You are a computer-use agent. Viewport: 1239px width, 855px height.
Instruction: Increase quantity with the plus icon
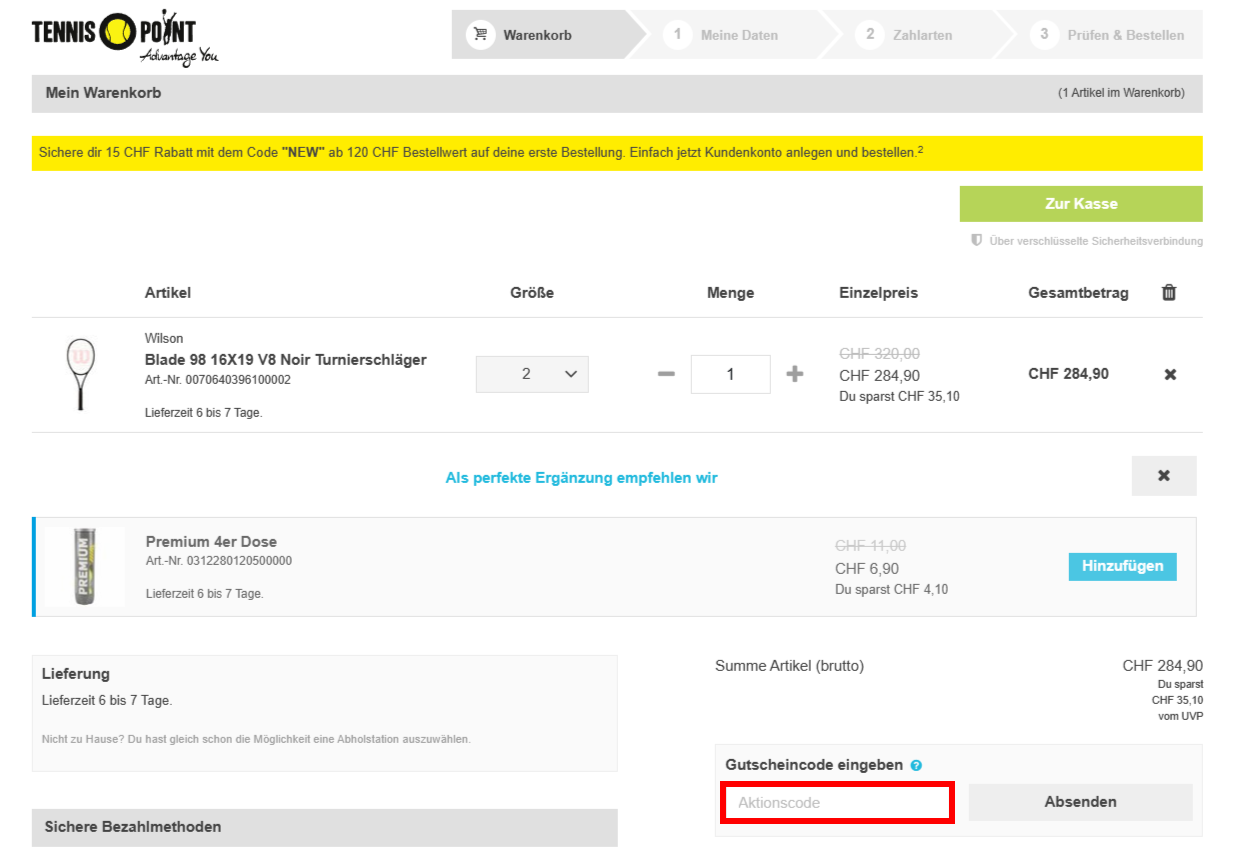(x=795, y=374)
